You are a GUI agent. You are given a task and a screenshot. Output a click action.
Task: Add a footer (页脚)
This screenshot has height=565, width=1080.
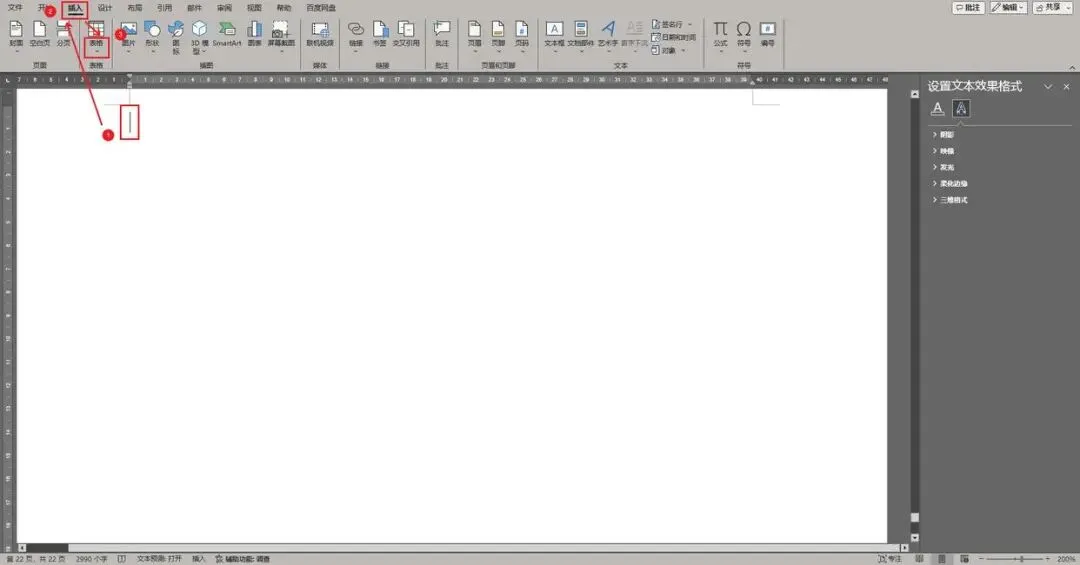click(498, 36)
